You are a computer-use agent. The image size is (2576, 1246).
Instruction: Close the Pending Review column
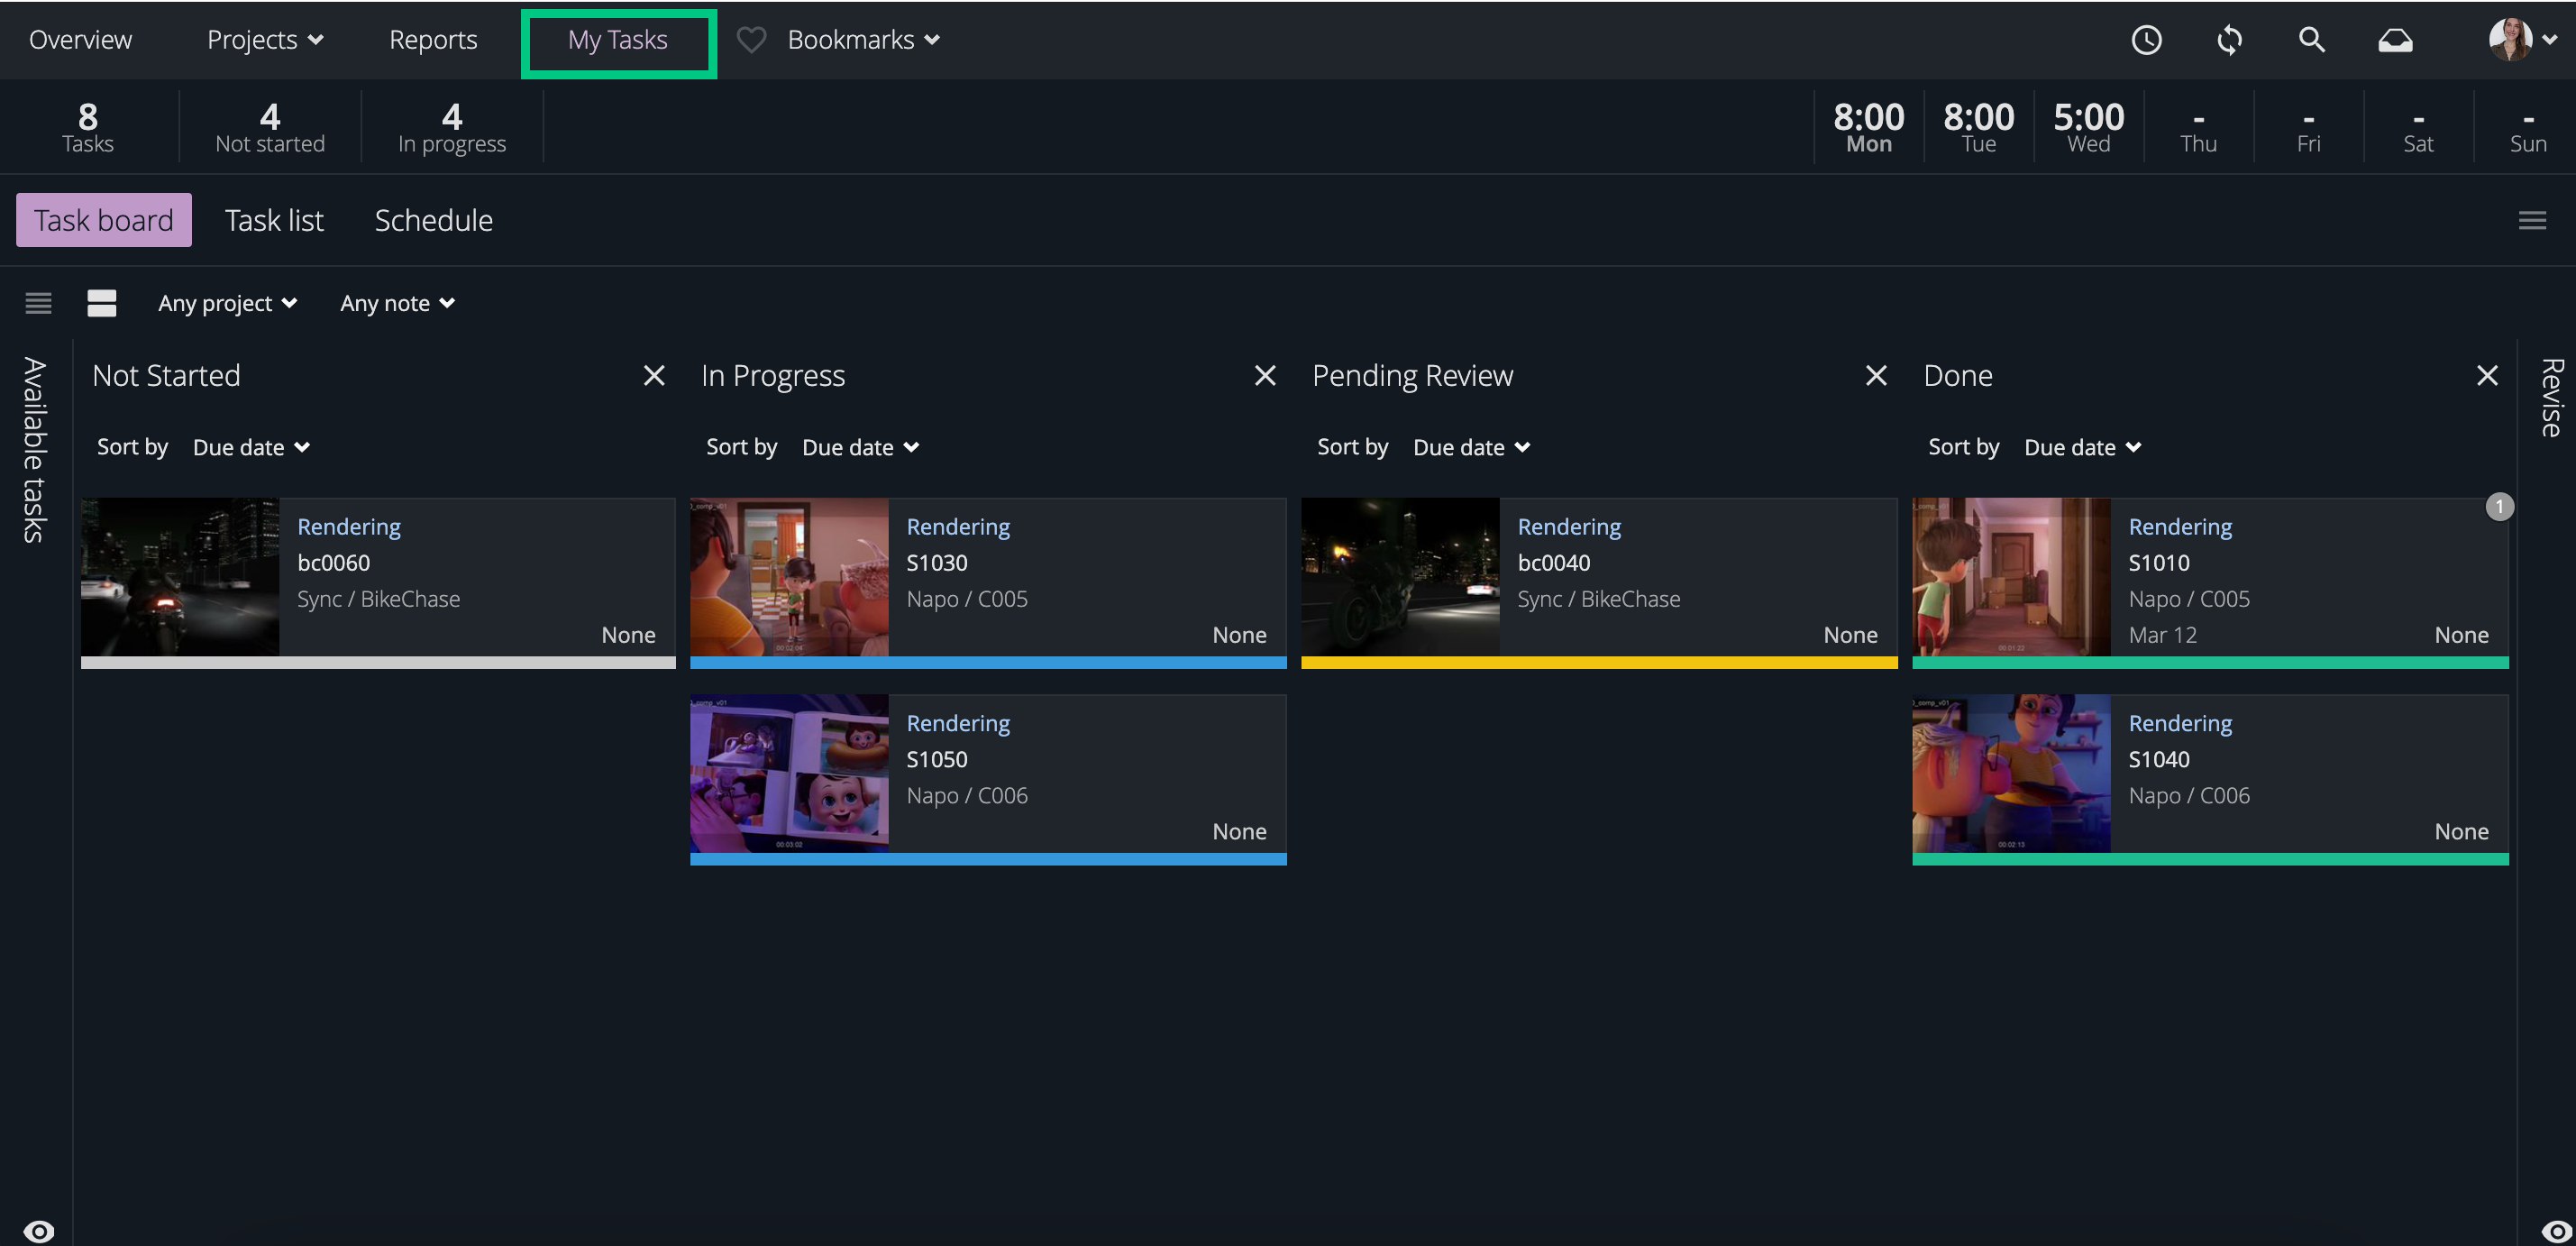1875,375
